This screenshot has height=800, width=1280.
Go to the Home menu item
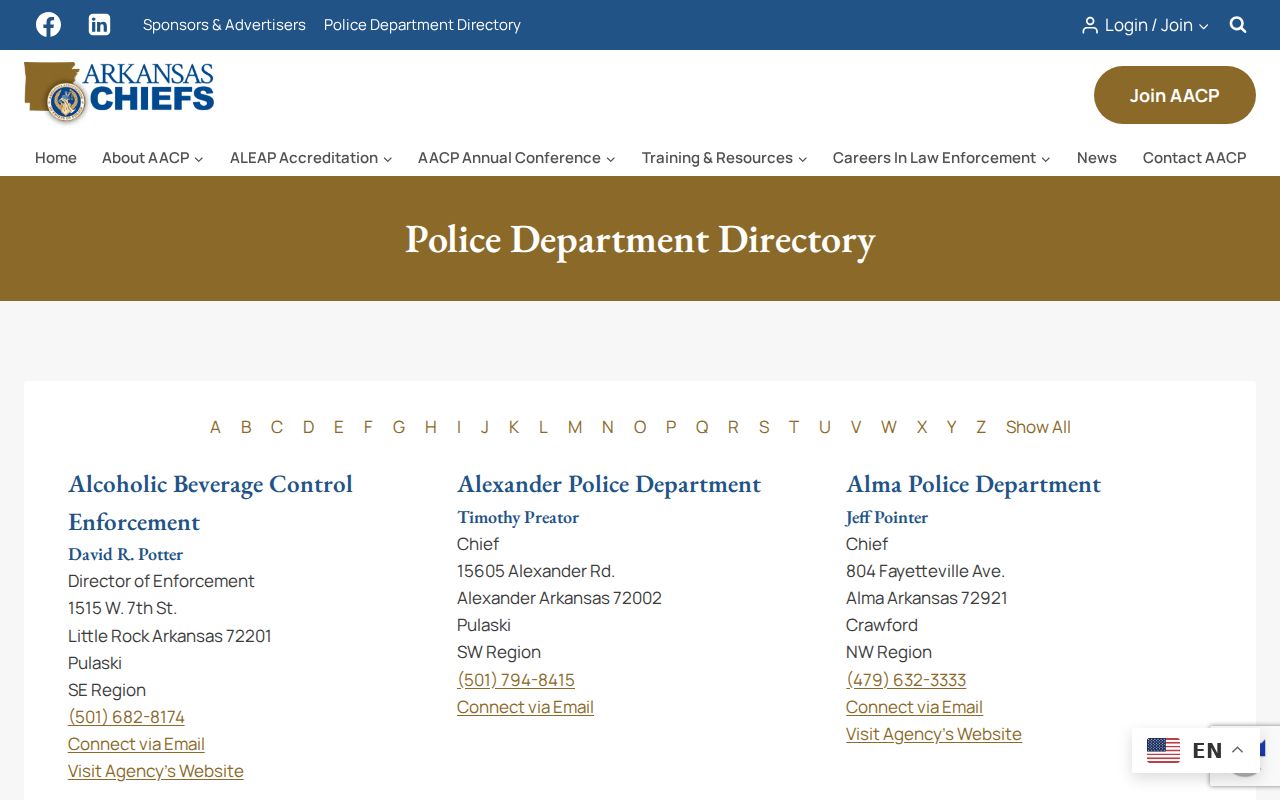click(56, 158)
